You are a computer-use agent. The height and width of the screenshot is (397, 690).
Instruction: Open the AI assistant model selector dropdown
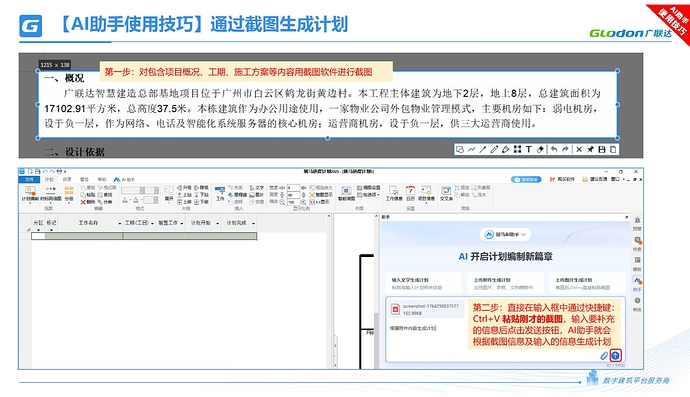[x=505, y=235]
